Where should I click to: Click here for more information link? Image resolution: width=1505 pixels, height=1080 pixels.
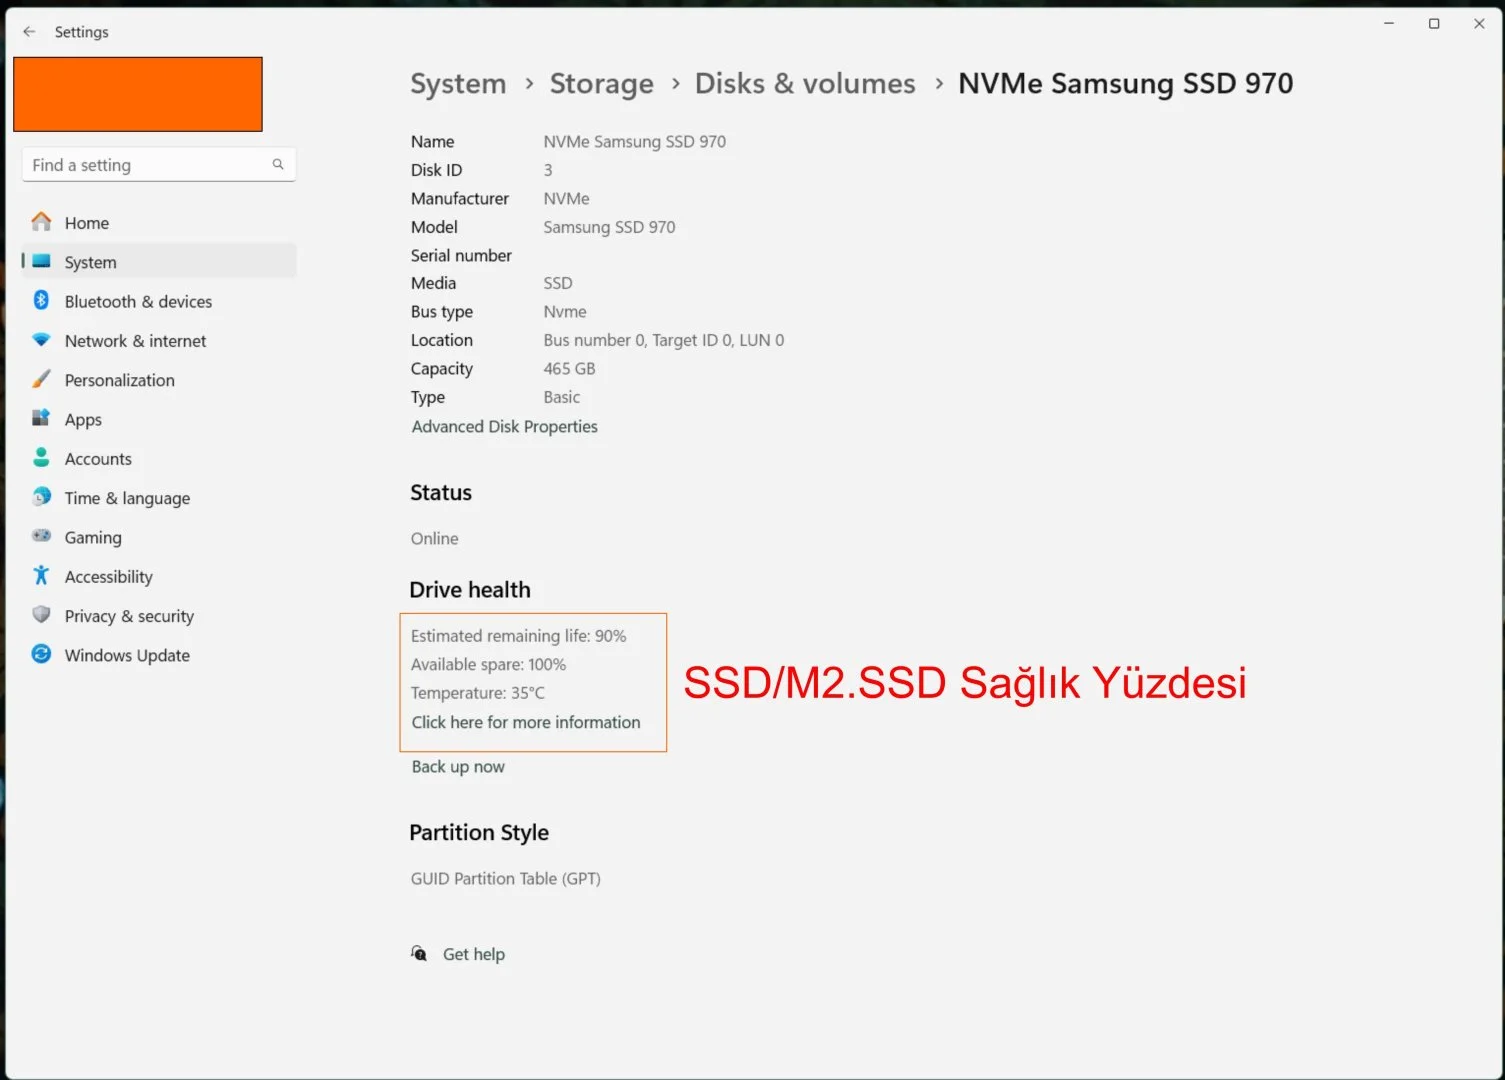pos(526,722)
